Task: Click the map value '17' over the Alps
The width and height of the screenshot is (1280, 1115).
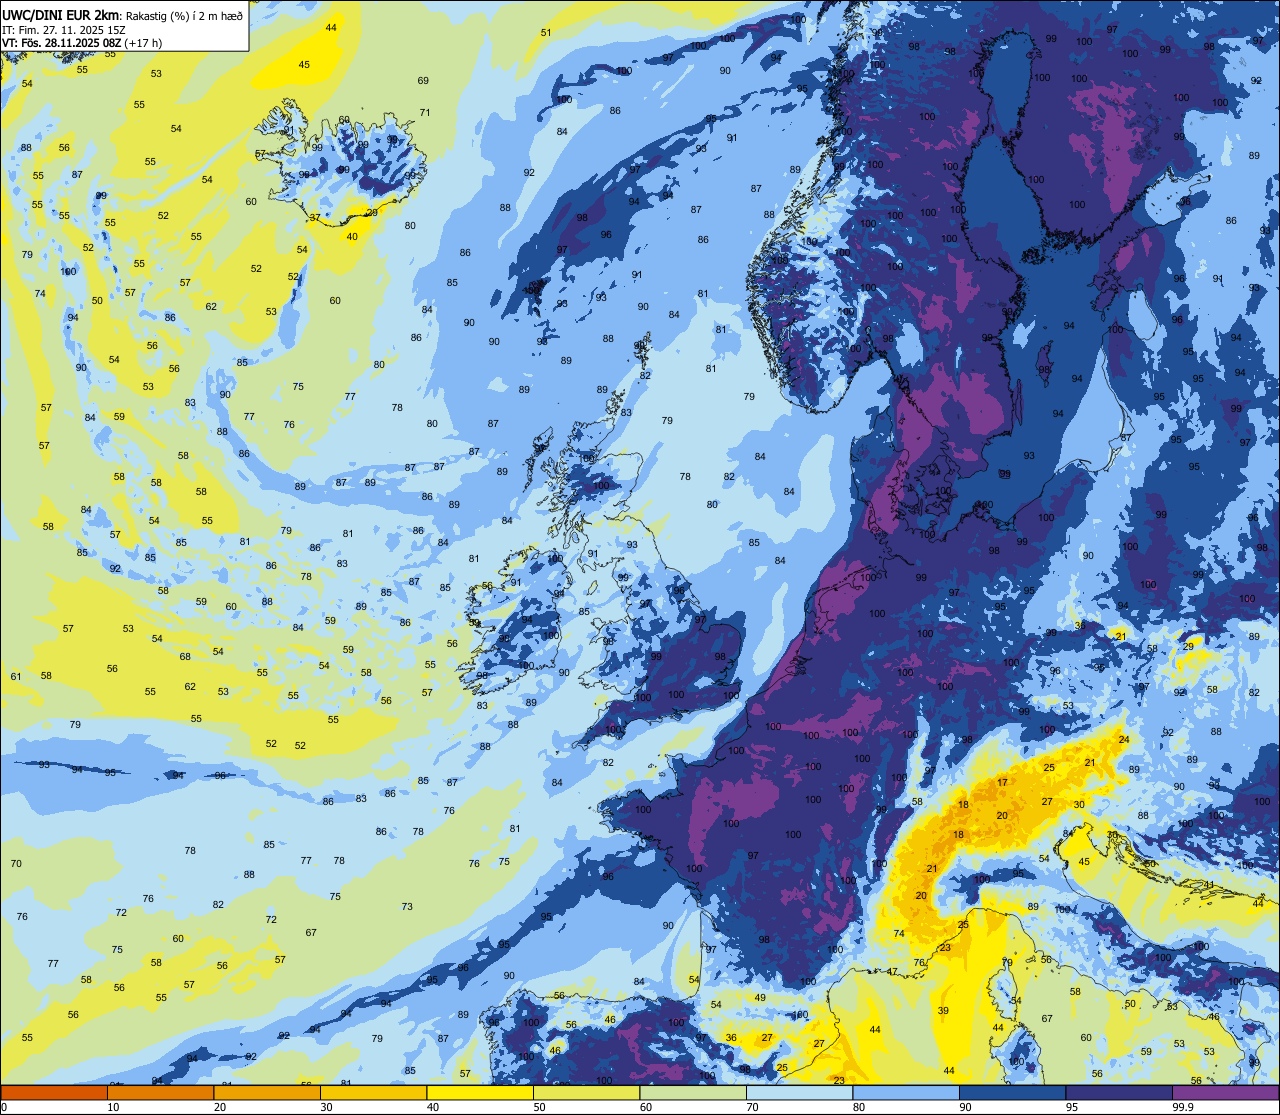Action: tap(1002, 783)
